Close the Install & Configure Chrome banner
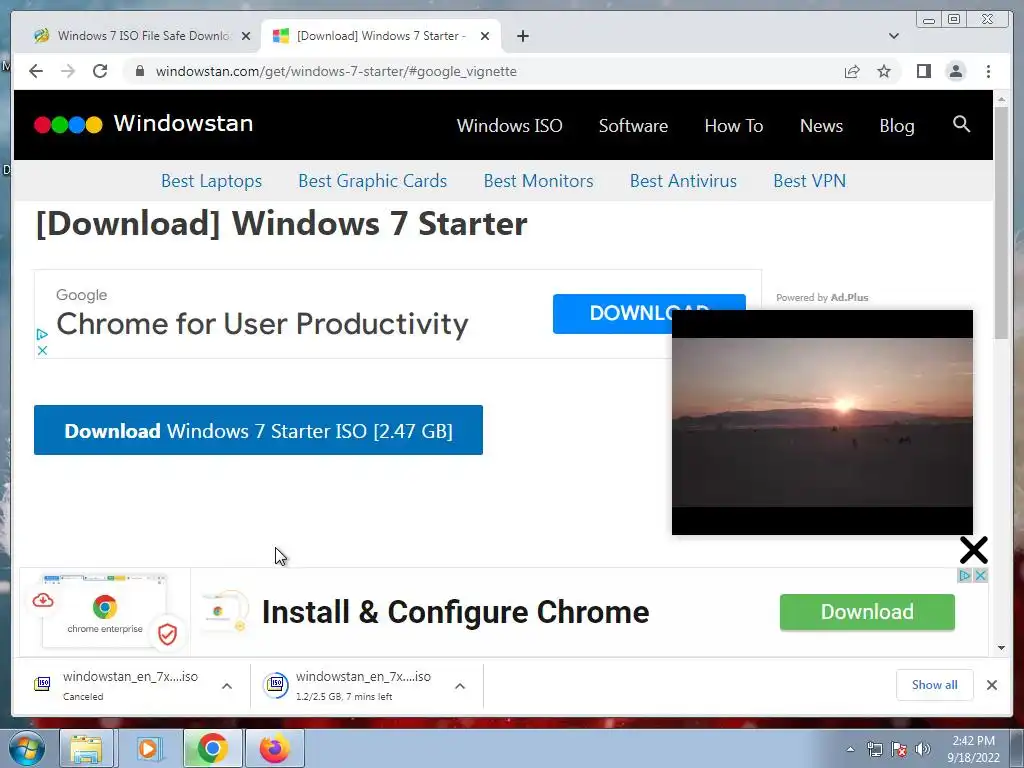 coord(980,575)
